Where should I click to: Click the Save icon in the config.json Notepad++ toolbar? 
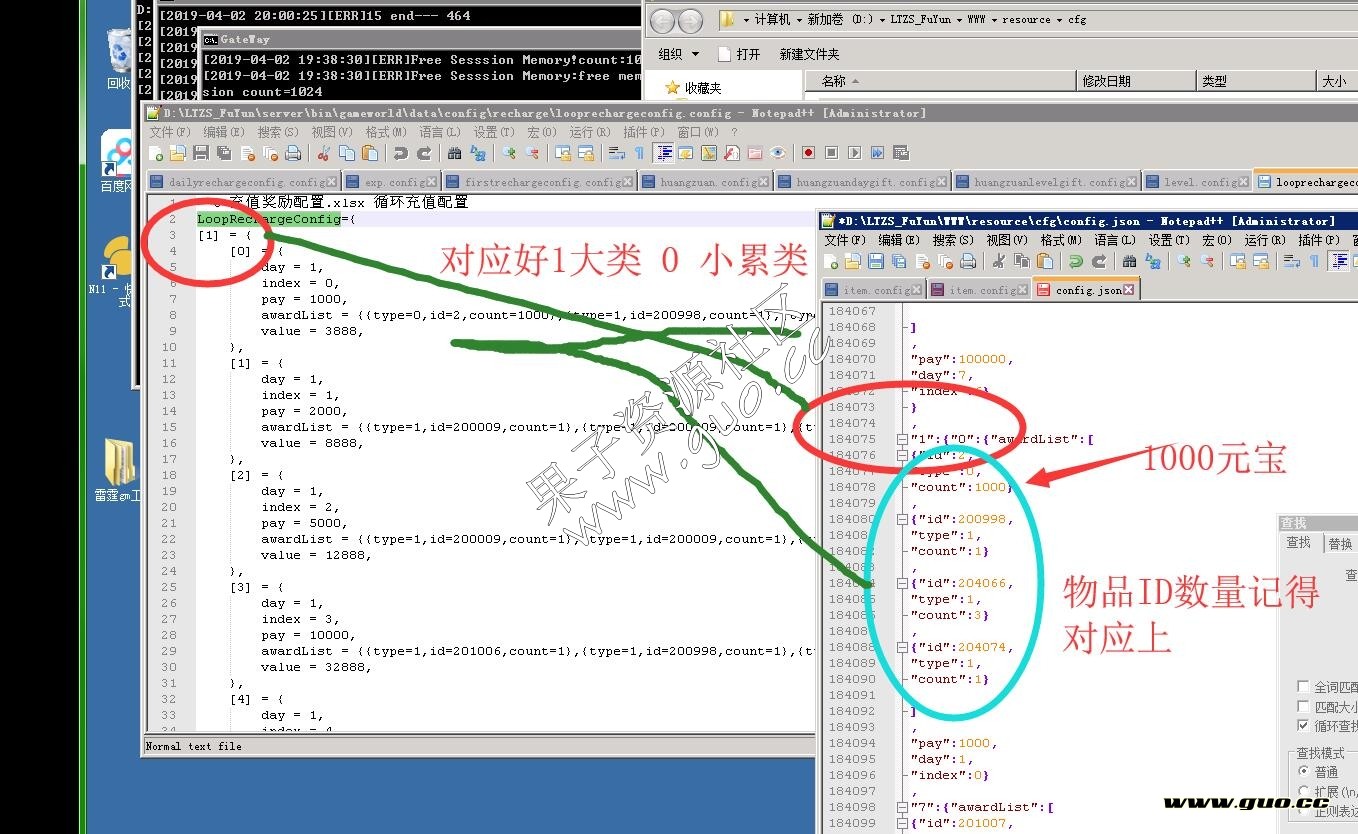pyautogui.click(x=876, y=262)
